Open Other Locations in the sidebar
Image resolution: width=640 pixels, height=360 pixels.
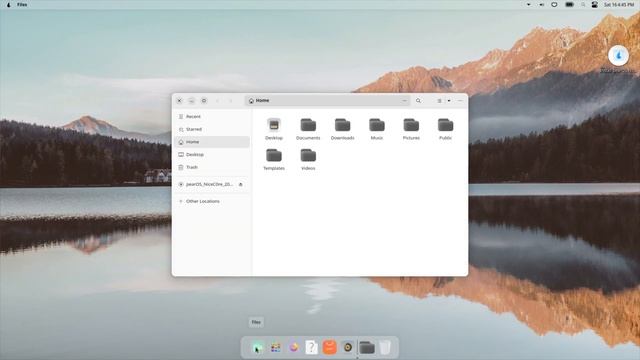(x=212, y=202)
